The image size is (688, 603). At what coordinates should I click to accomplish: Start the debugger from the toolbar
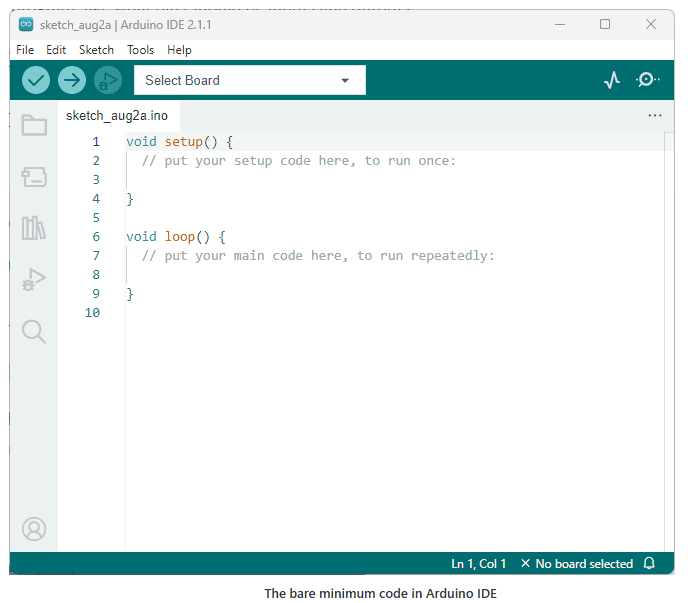point(107,80)
